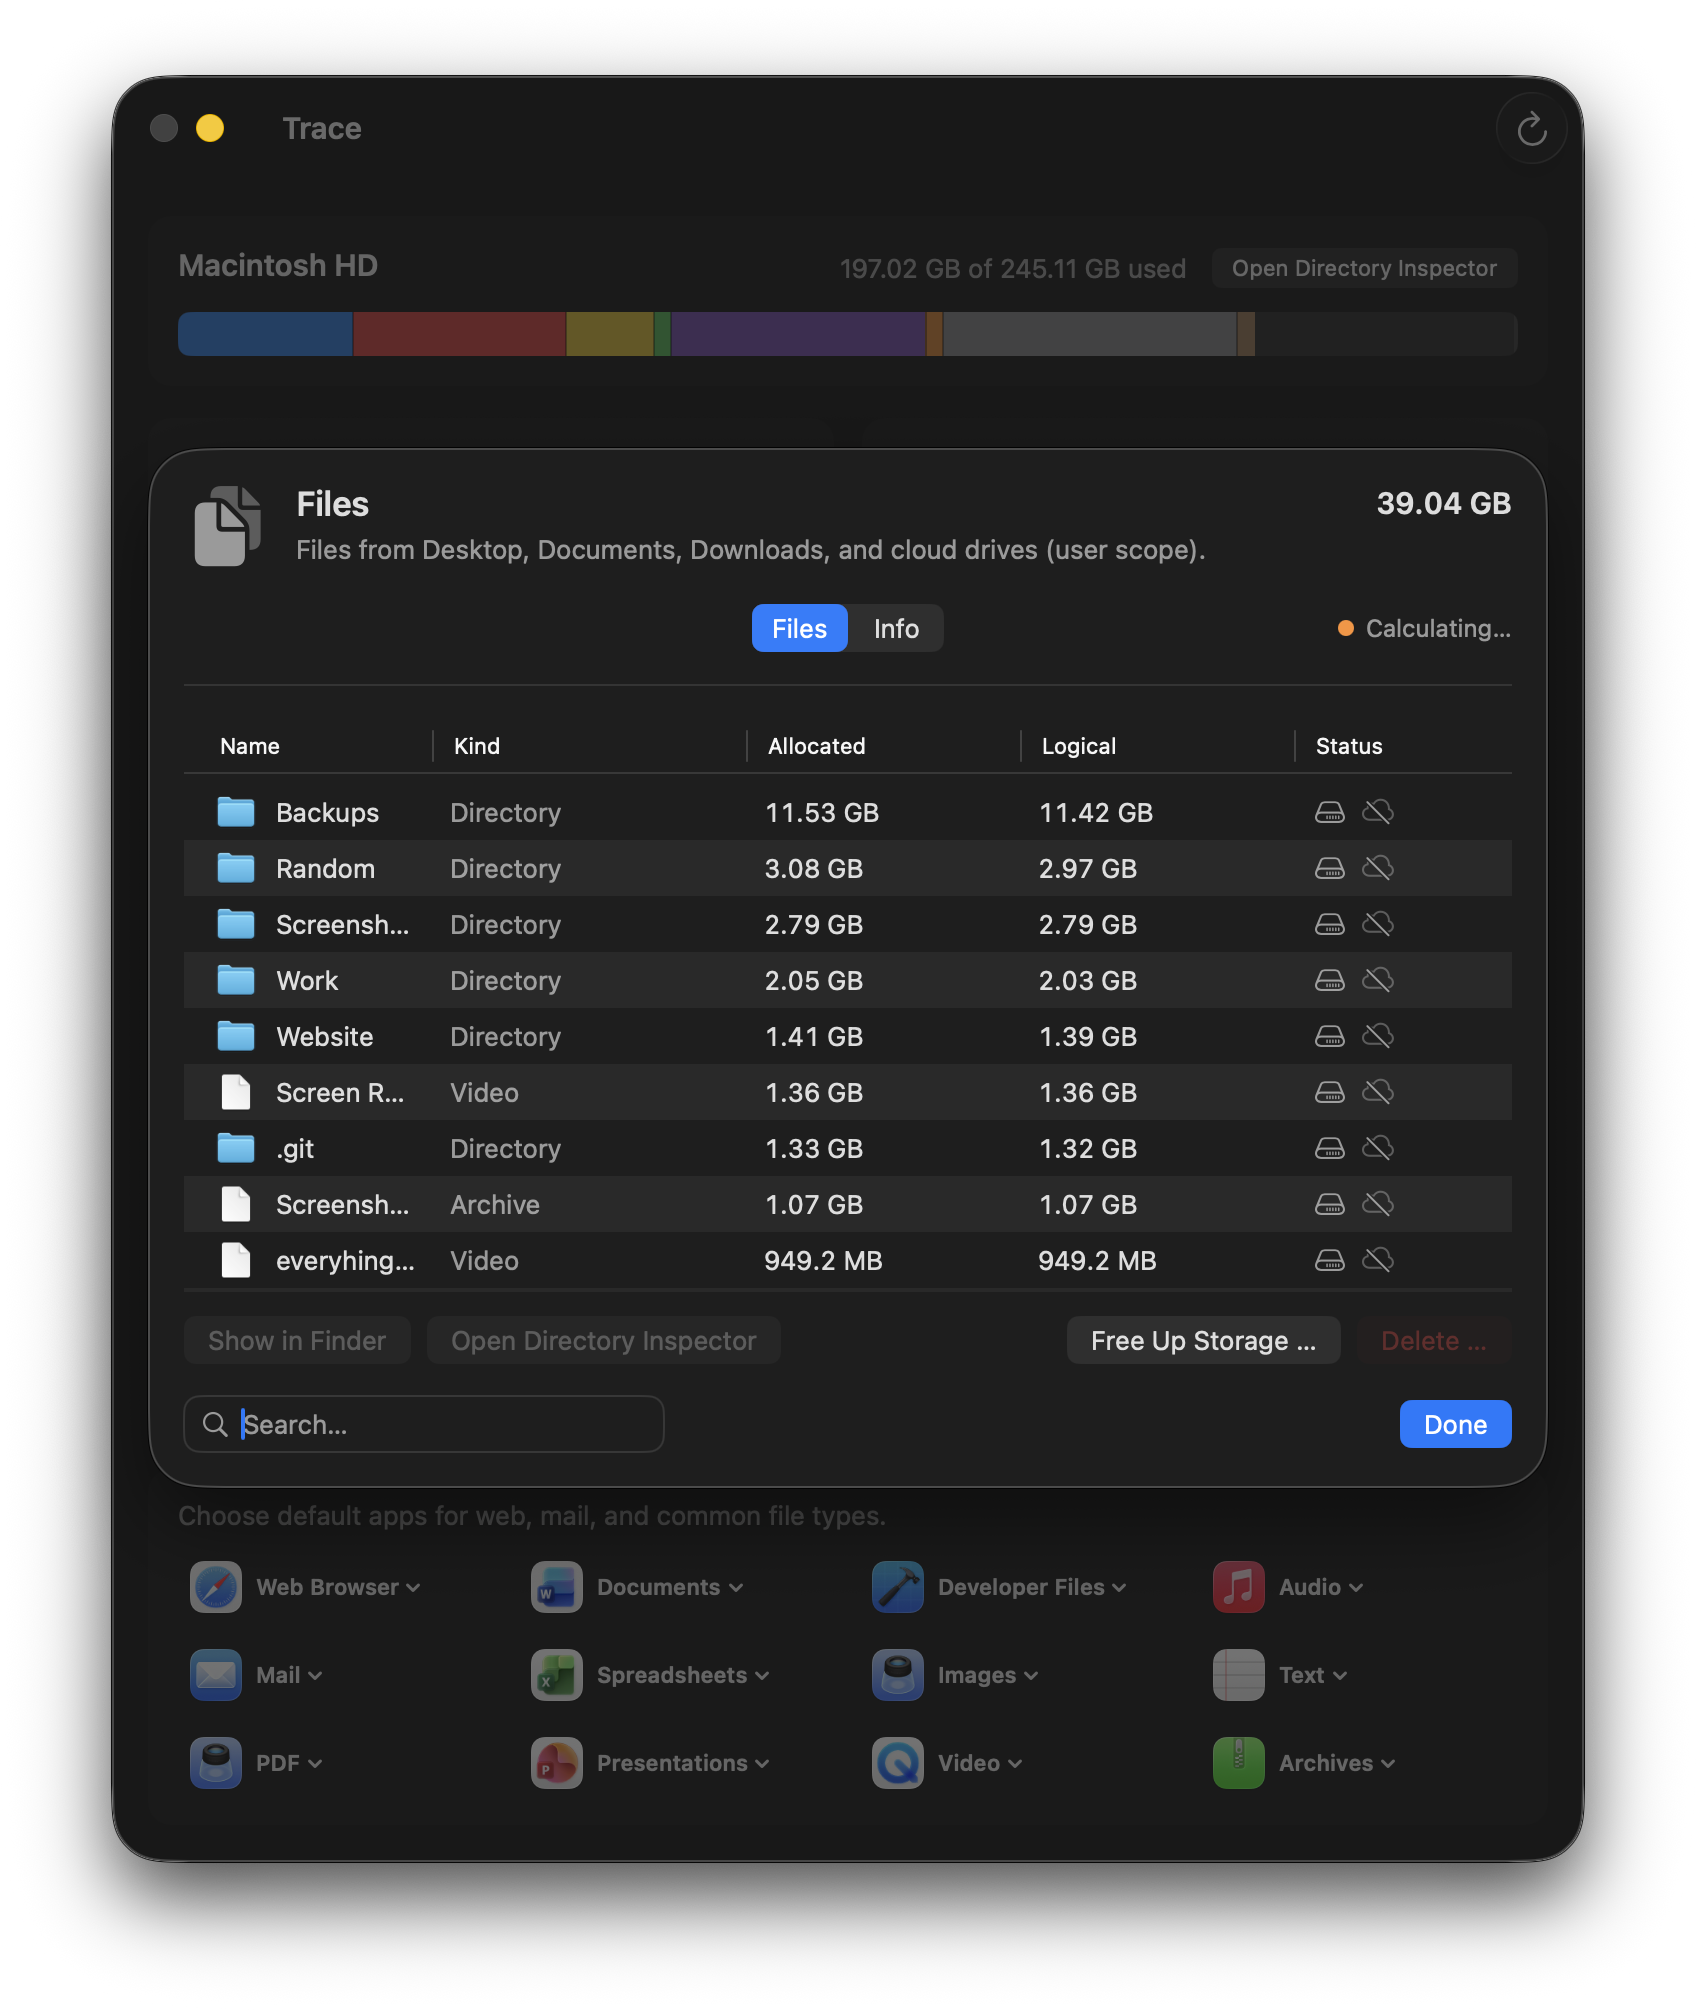The height and width of the screenshot is (2010, 1696).
Task: Click Free Up Storage
Action: tap(1203, 1340)
